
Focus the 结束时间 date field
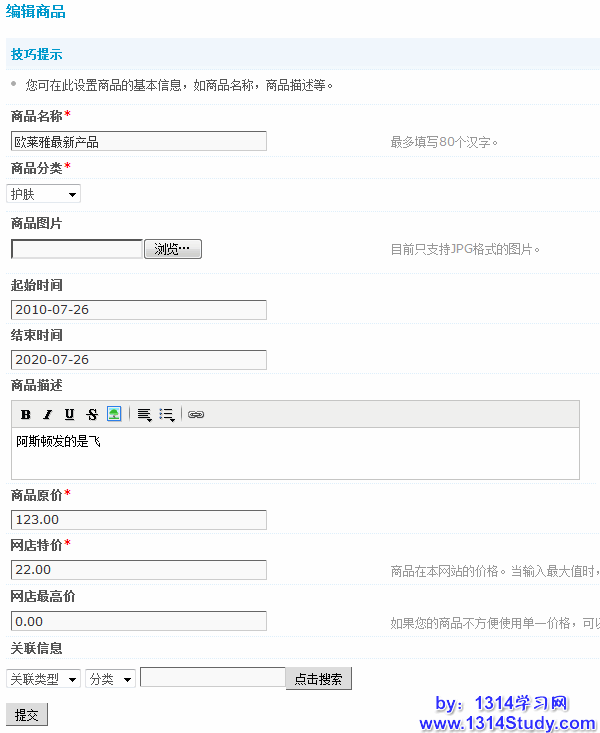[x=139, y=360]
